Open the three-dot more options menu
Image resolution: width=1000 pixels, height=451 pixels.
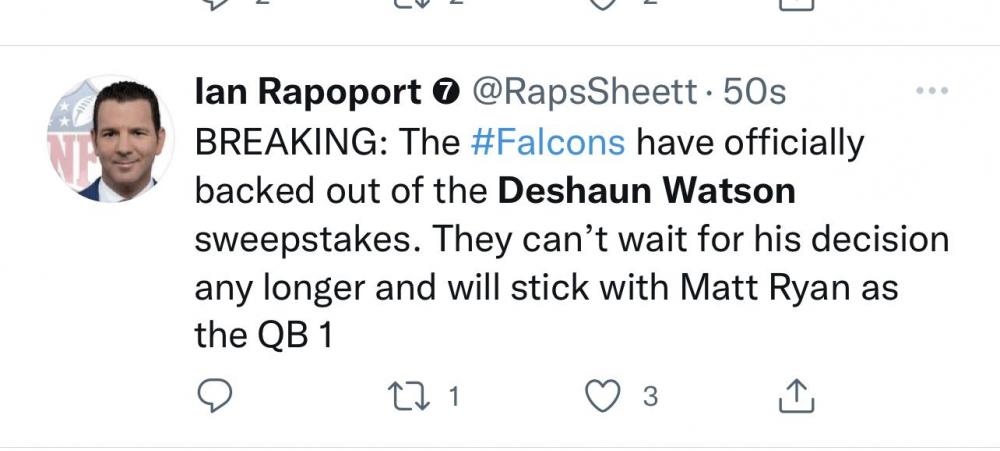932,92
